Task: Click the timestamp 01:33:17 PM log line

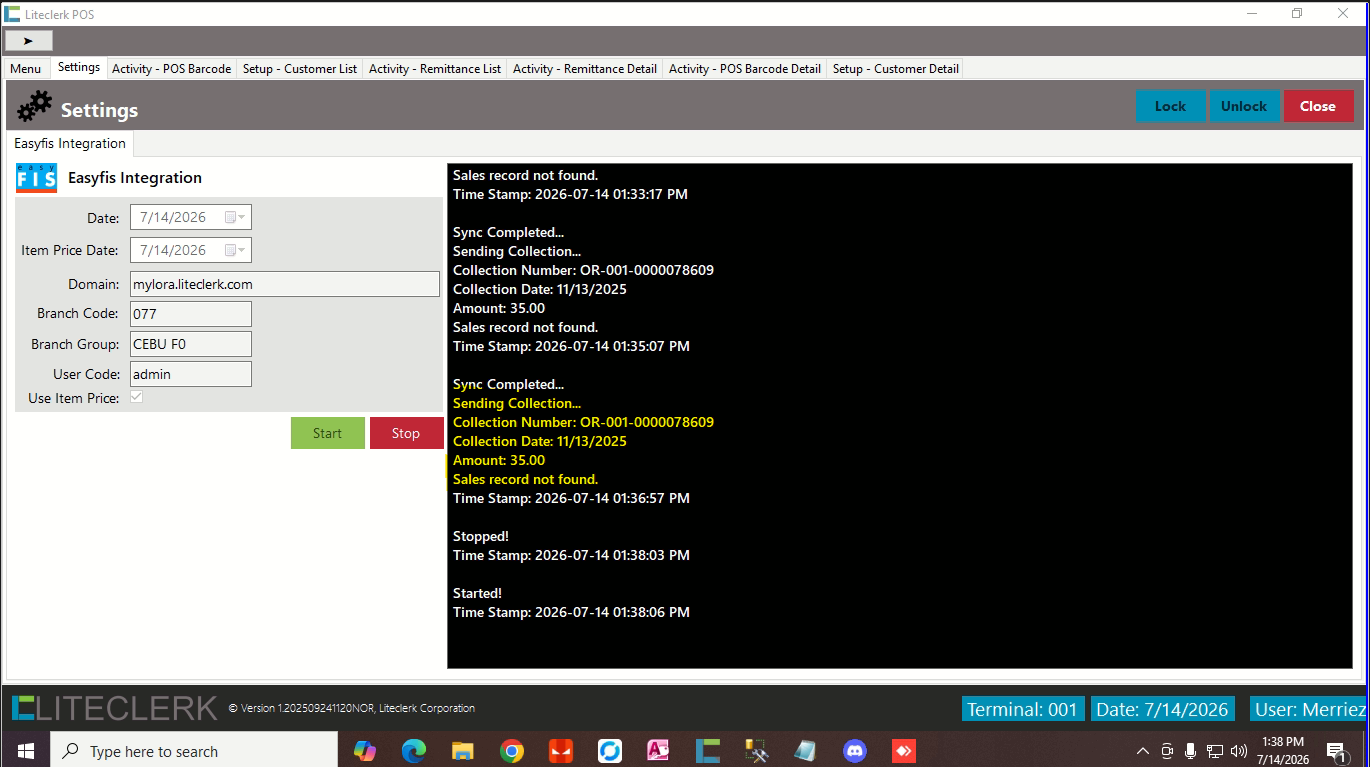Action: click(x=570, y=194)
